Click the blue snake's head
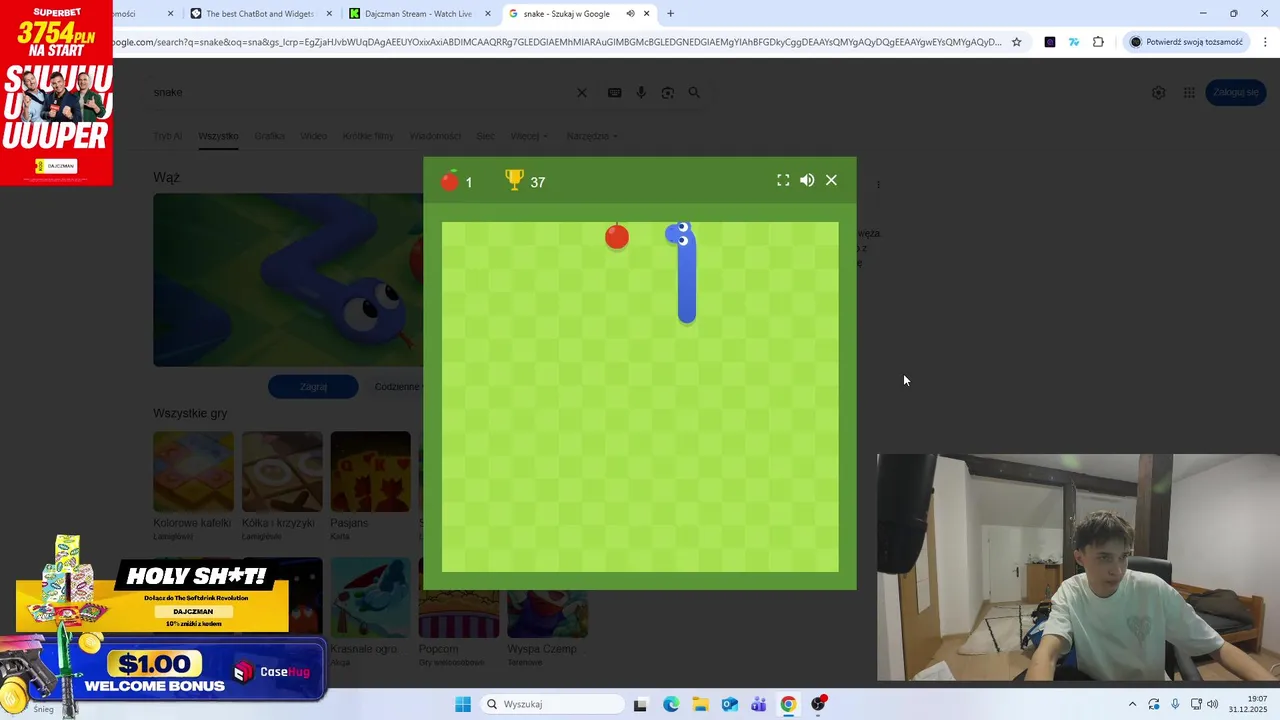 pos(681,234)
